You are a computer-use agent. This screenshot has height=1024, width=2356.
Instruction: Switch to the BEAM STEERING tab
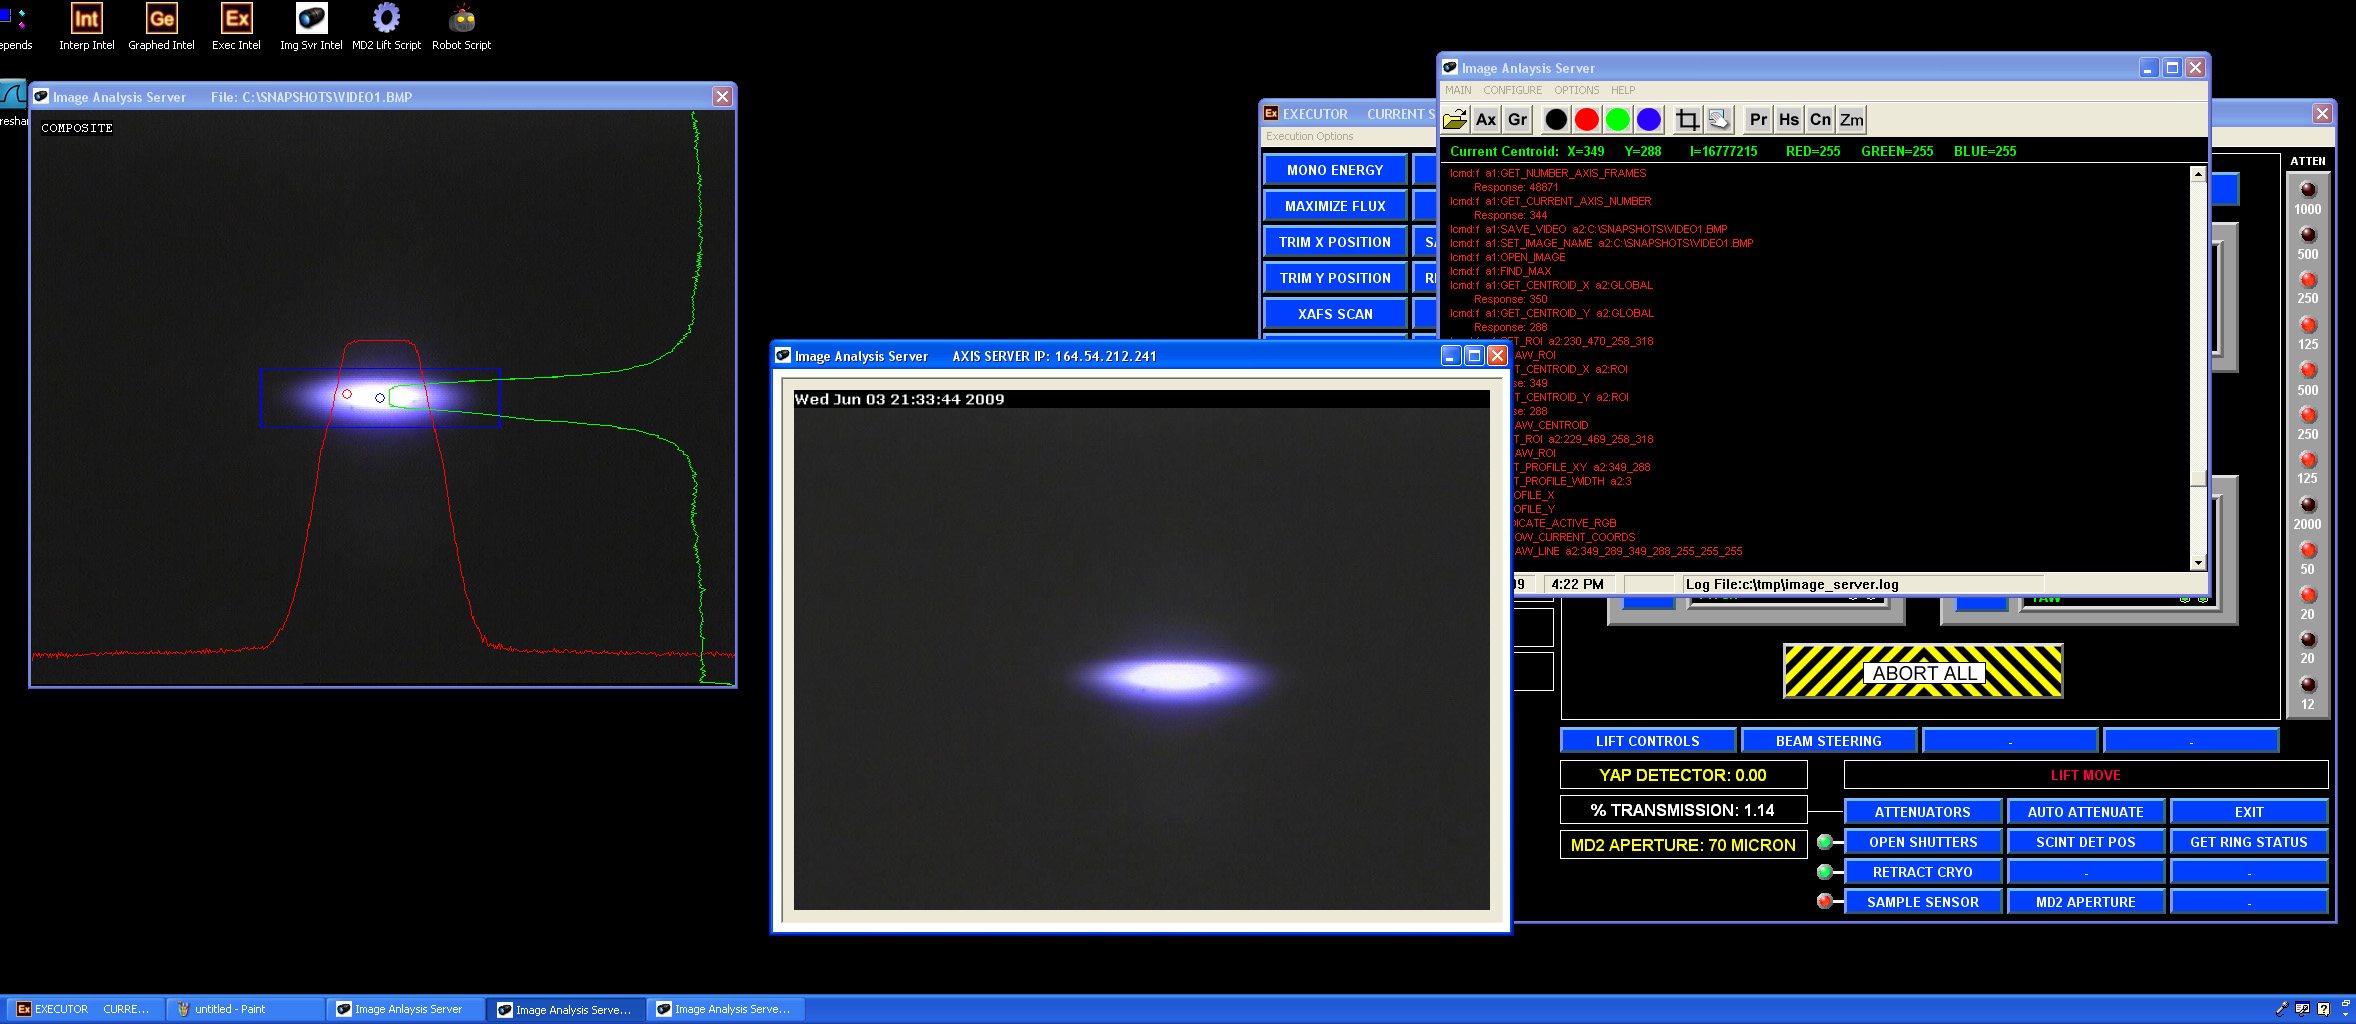pyautogui.click(x=1828, y=741)
